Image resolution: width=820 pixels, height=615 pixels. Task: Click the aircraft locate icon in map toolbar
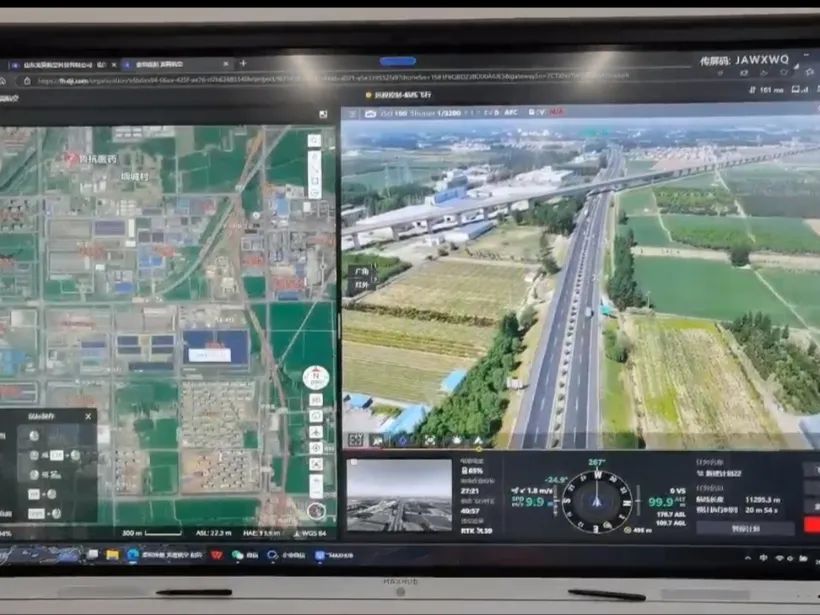tap(316, 432)
